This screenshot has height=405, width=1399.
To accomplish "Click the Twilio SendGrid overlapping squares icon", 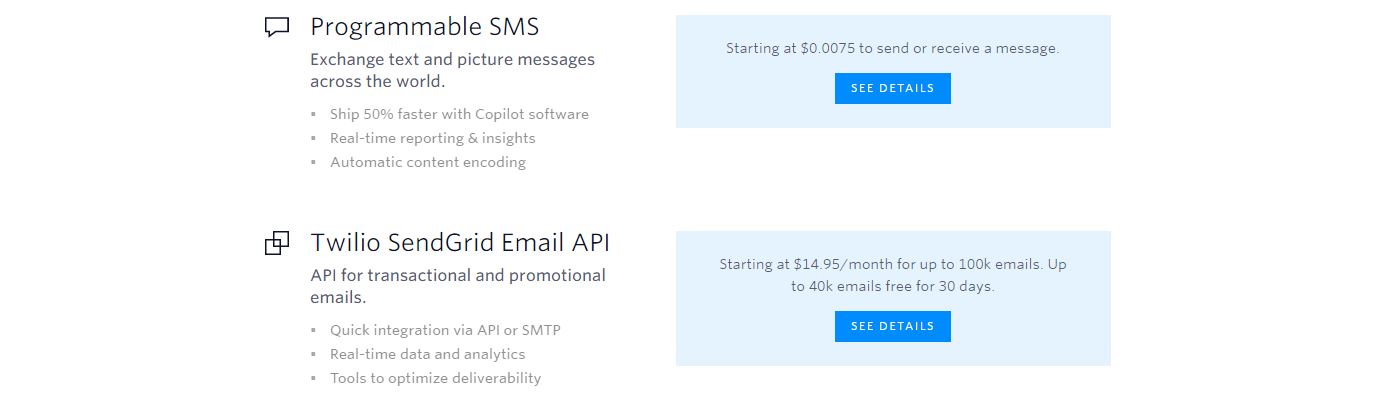I will click(277, 243).
